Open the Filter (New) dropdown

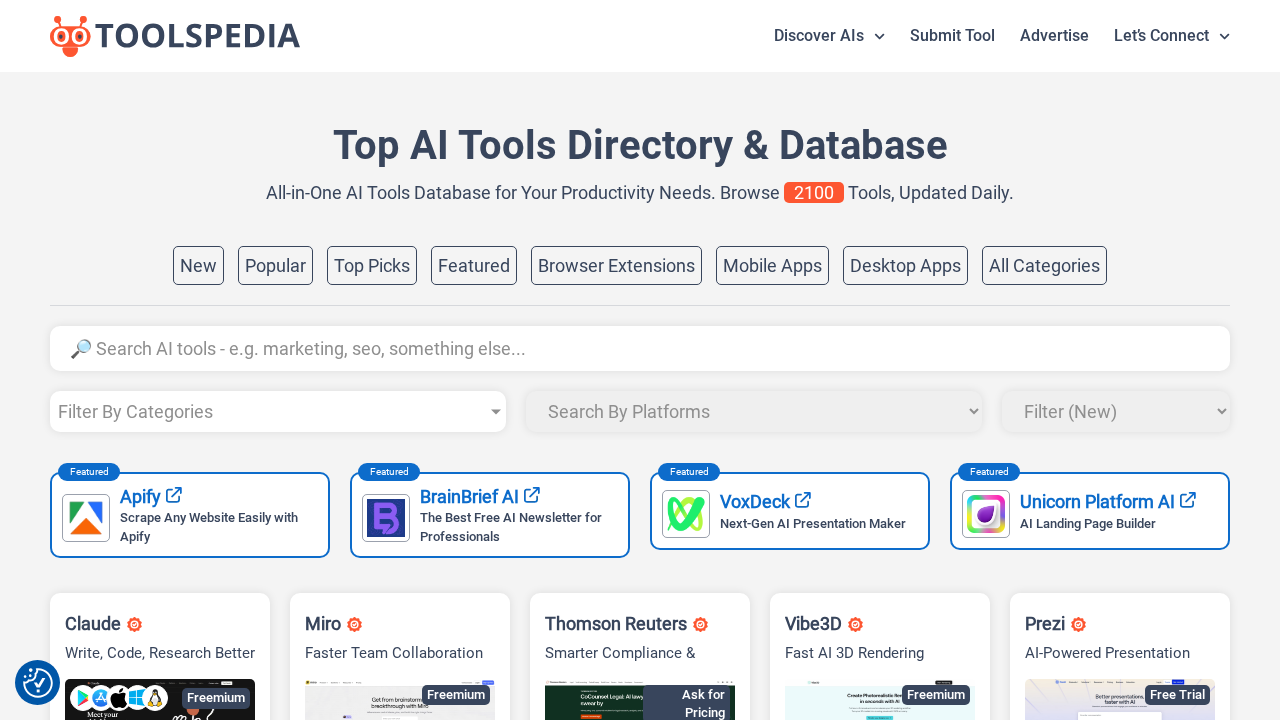(1116, 411)
